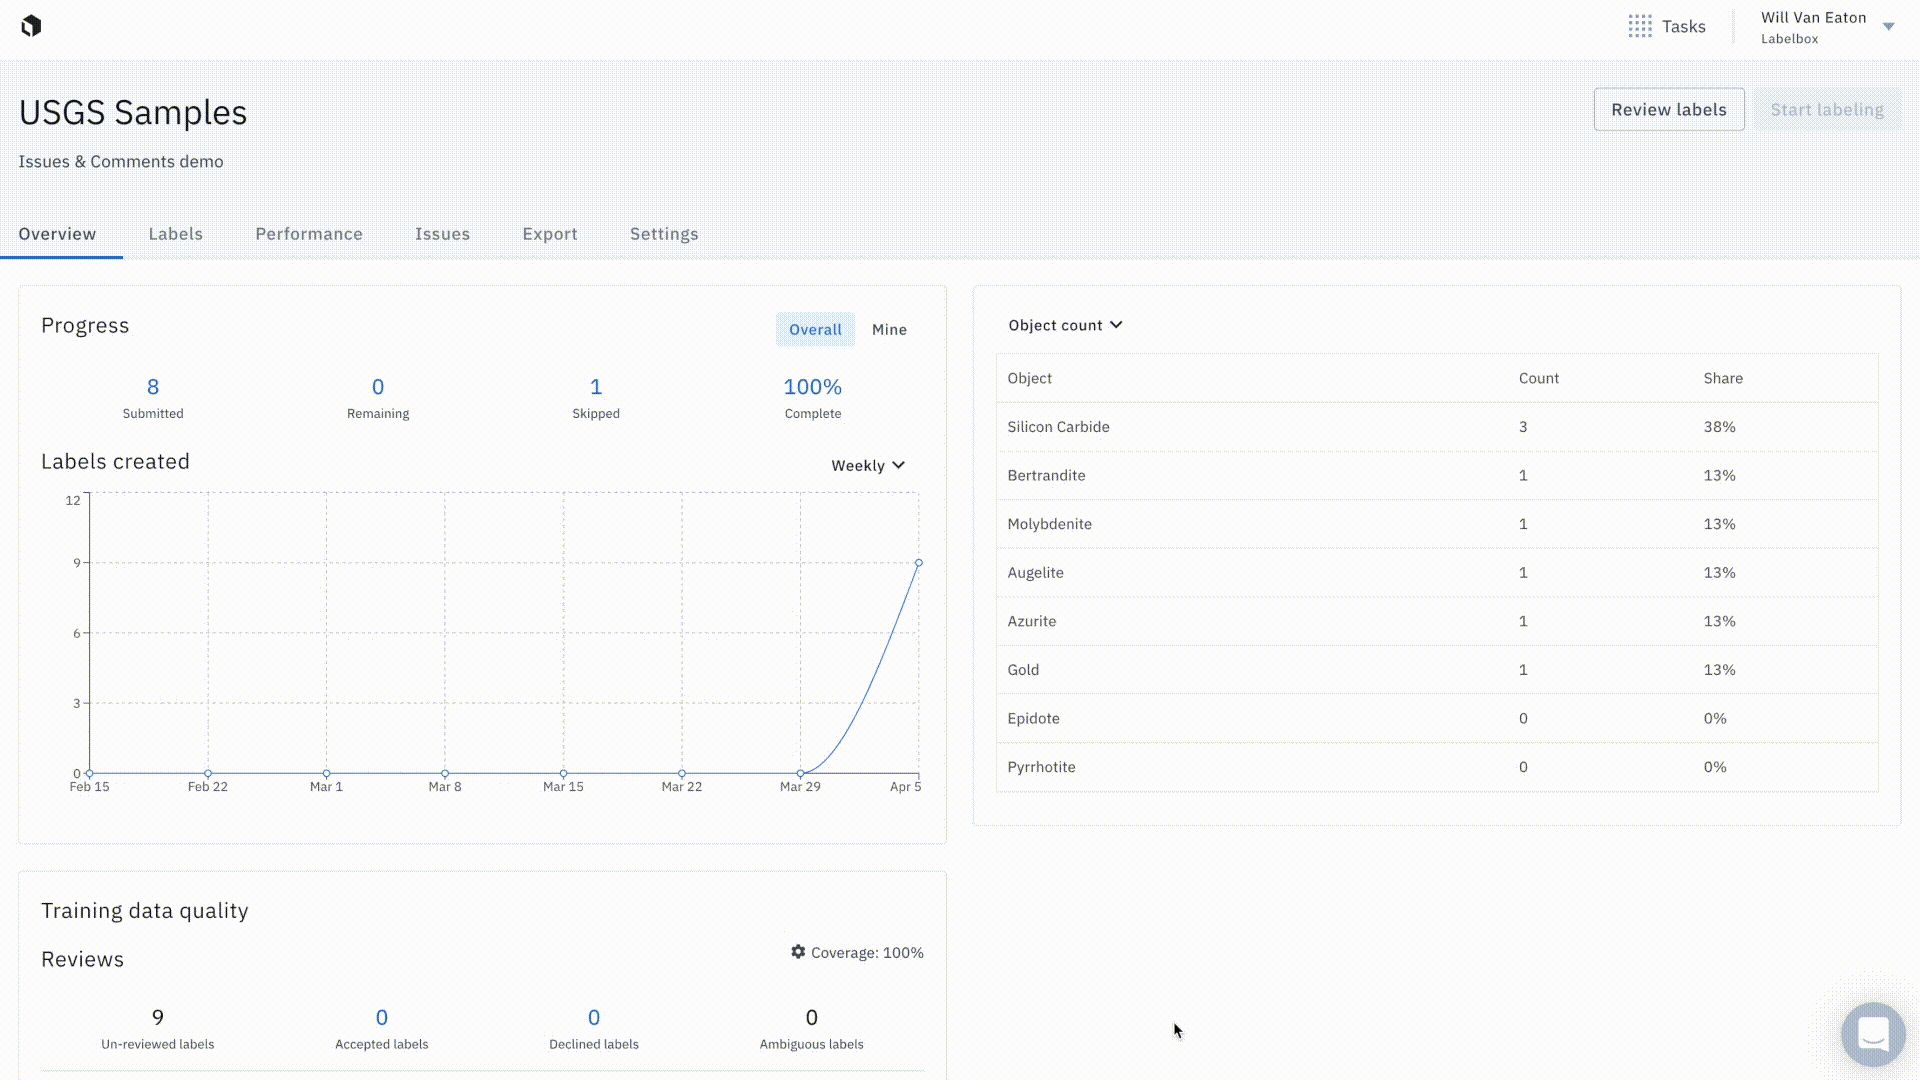The image size is (1920, 1080).
Task: Click the 100% Complete value
Action: [813, 387]
